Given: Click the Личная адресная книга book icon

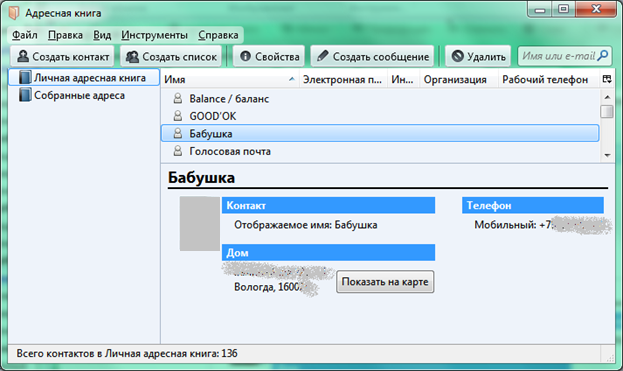Looking at the screenshot, I should (x=25, y=77).
